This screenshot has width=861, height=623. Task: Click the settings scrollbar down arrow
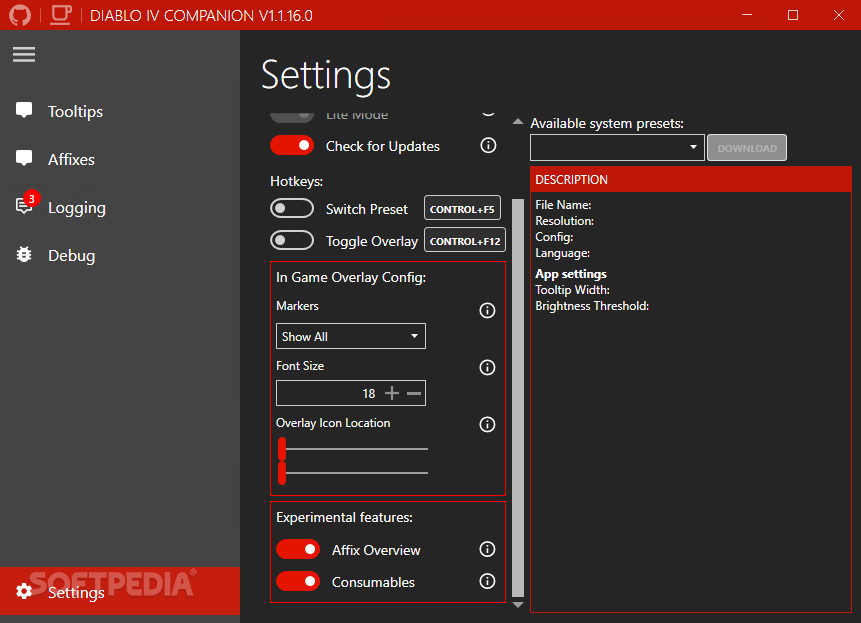click(518, 605)
